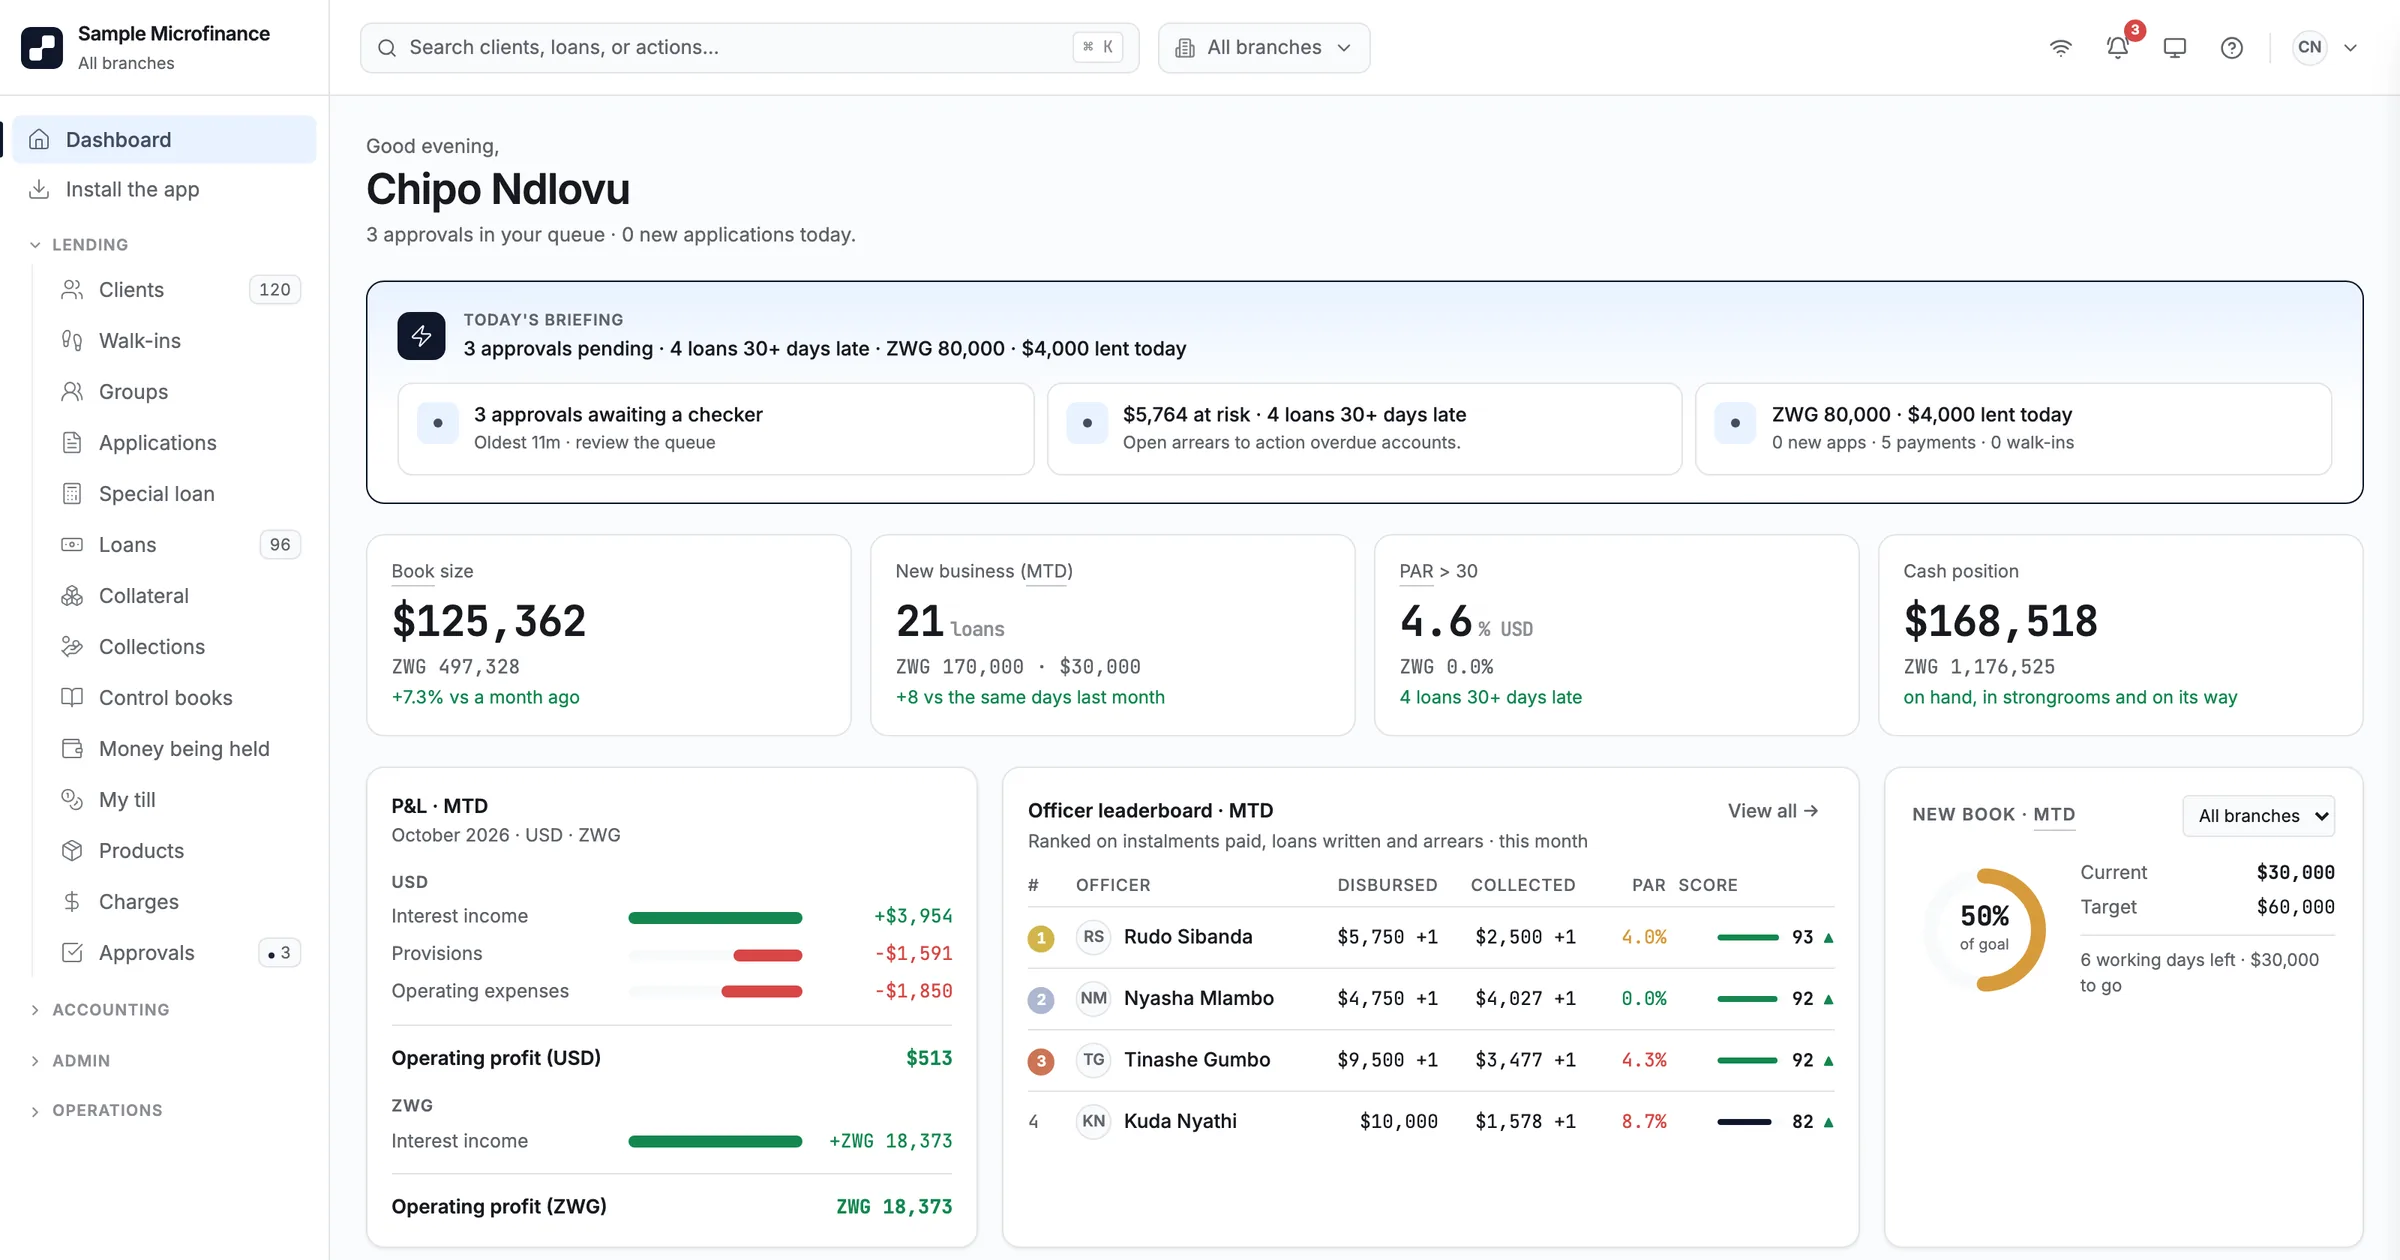This screenshot has height=1260, width=2400.
Task: Click the Approvals checkbox icon in sidebar
Action: point(72,952)
